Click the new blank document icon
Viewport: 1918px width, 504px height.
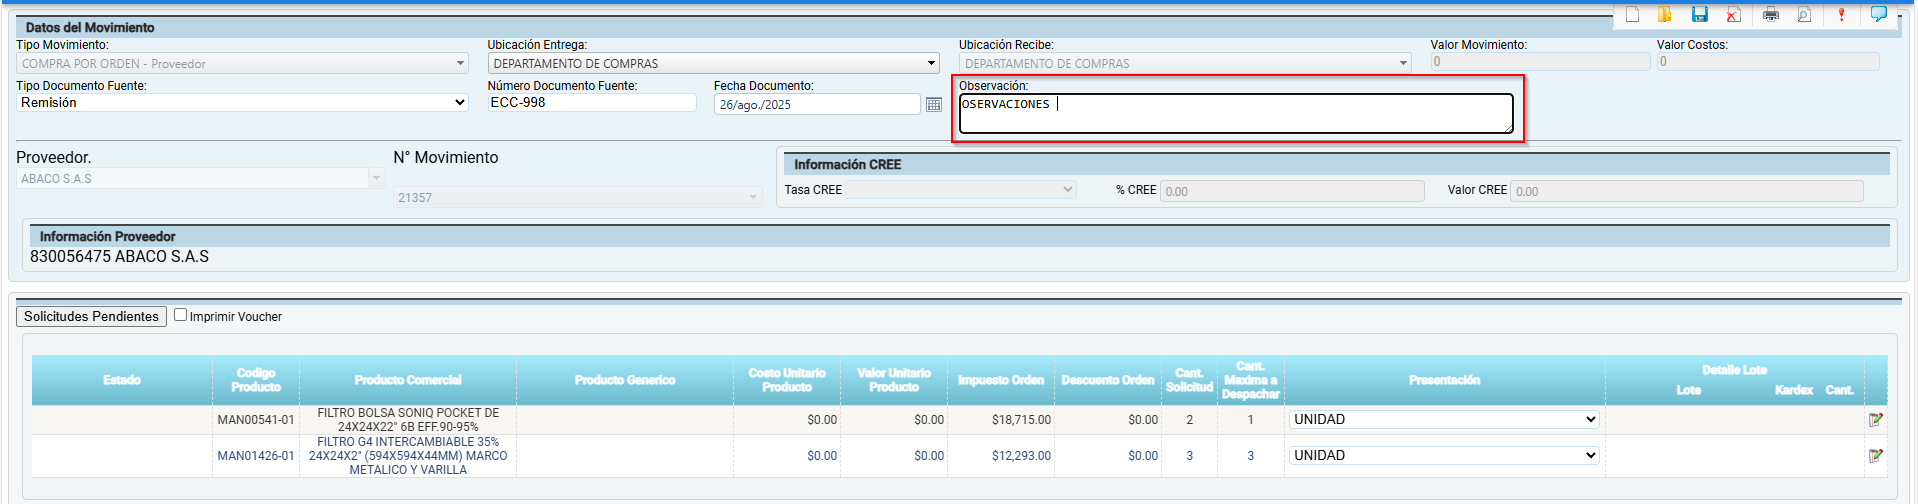pos(1632,14)
